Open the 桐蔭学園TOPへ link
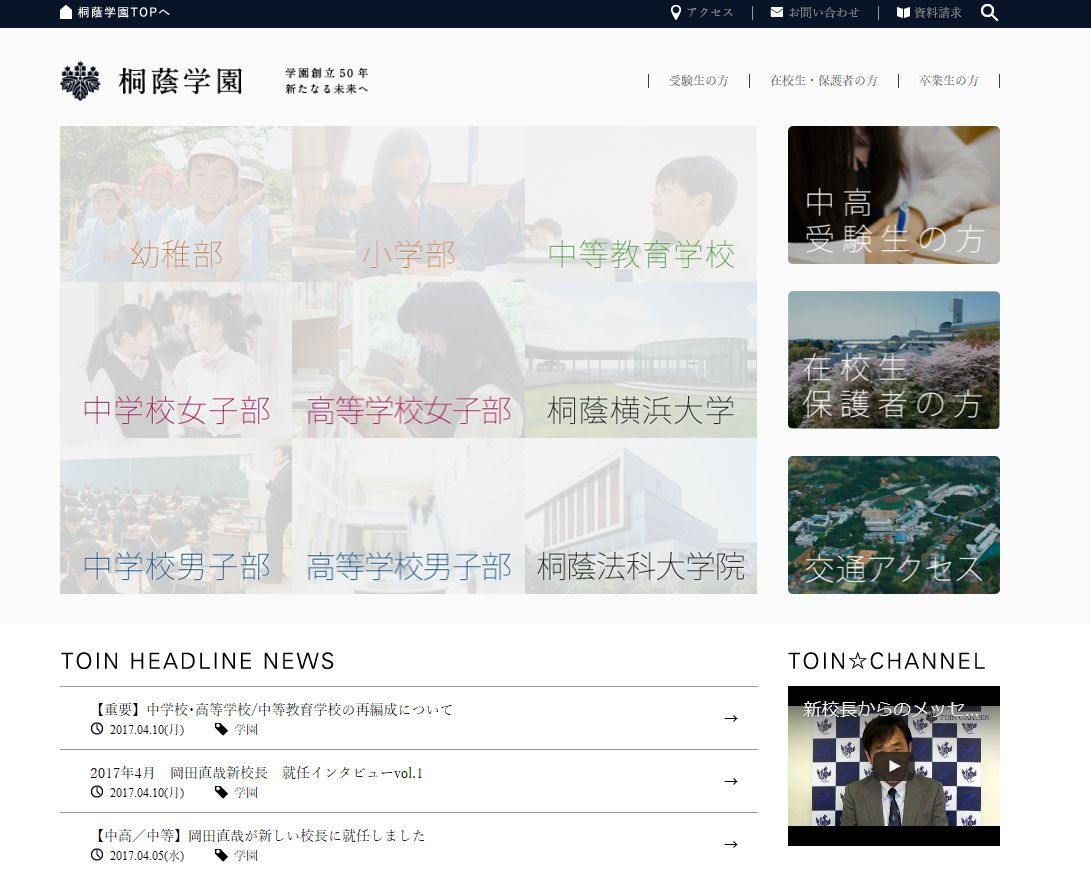Screen dimensions: 1091x873 point(123,13)
